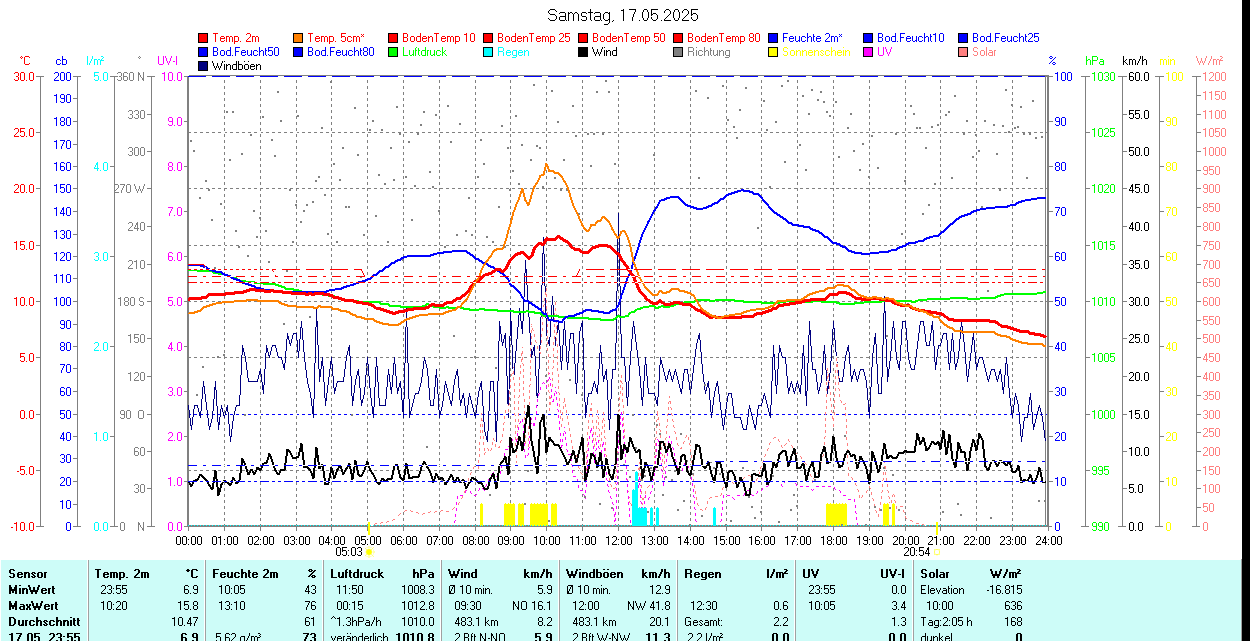Click the Bod.Feucht80 legend label
Image resolution: width=1250 pixels, height=641 pixels.
[340, 52]
